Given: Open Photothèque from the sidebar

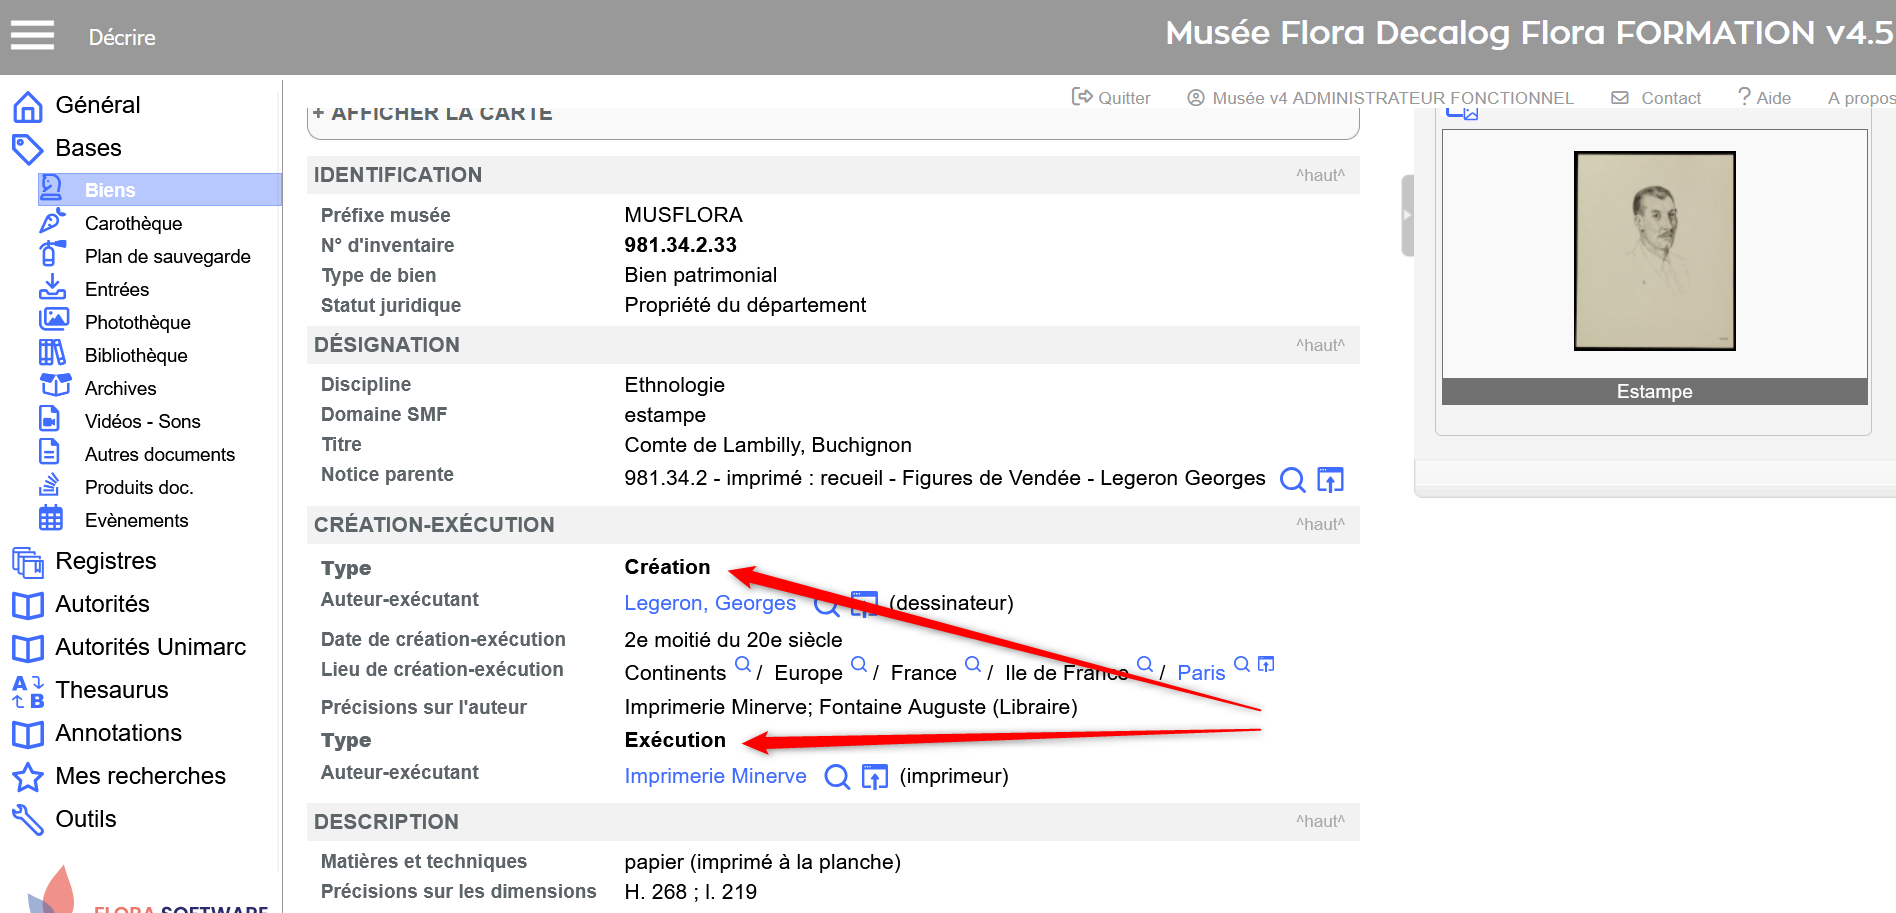Looking at the screenshot, I should click(137, 322).
